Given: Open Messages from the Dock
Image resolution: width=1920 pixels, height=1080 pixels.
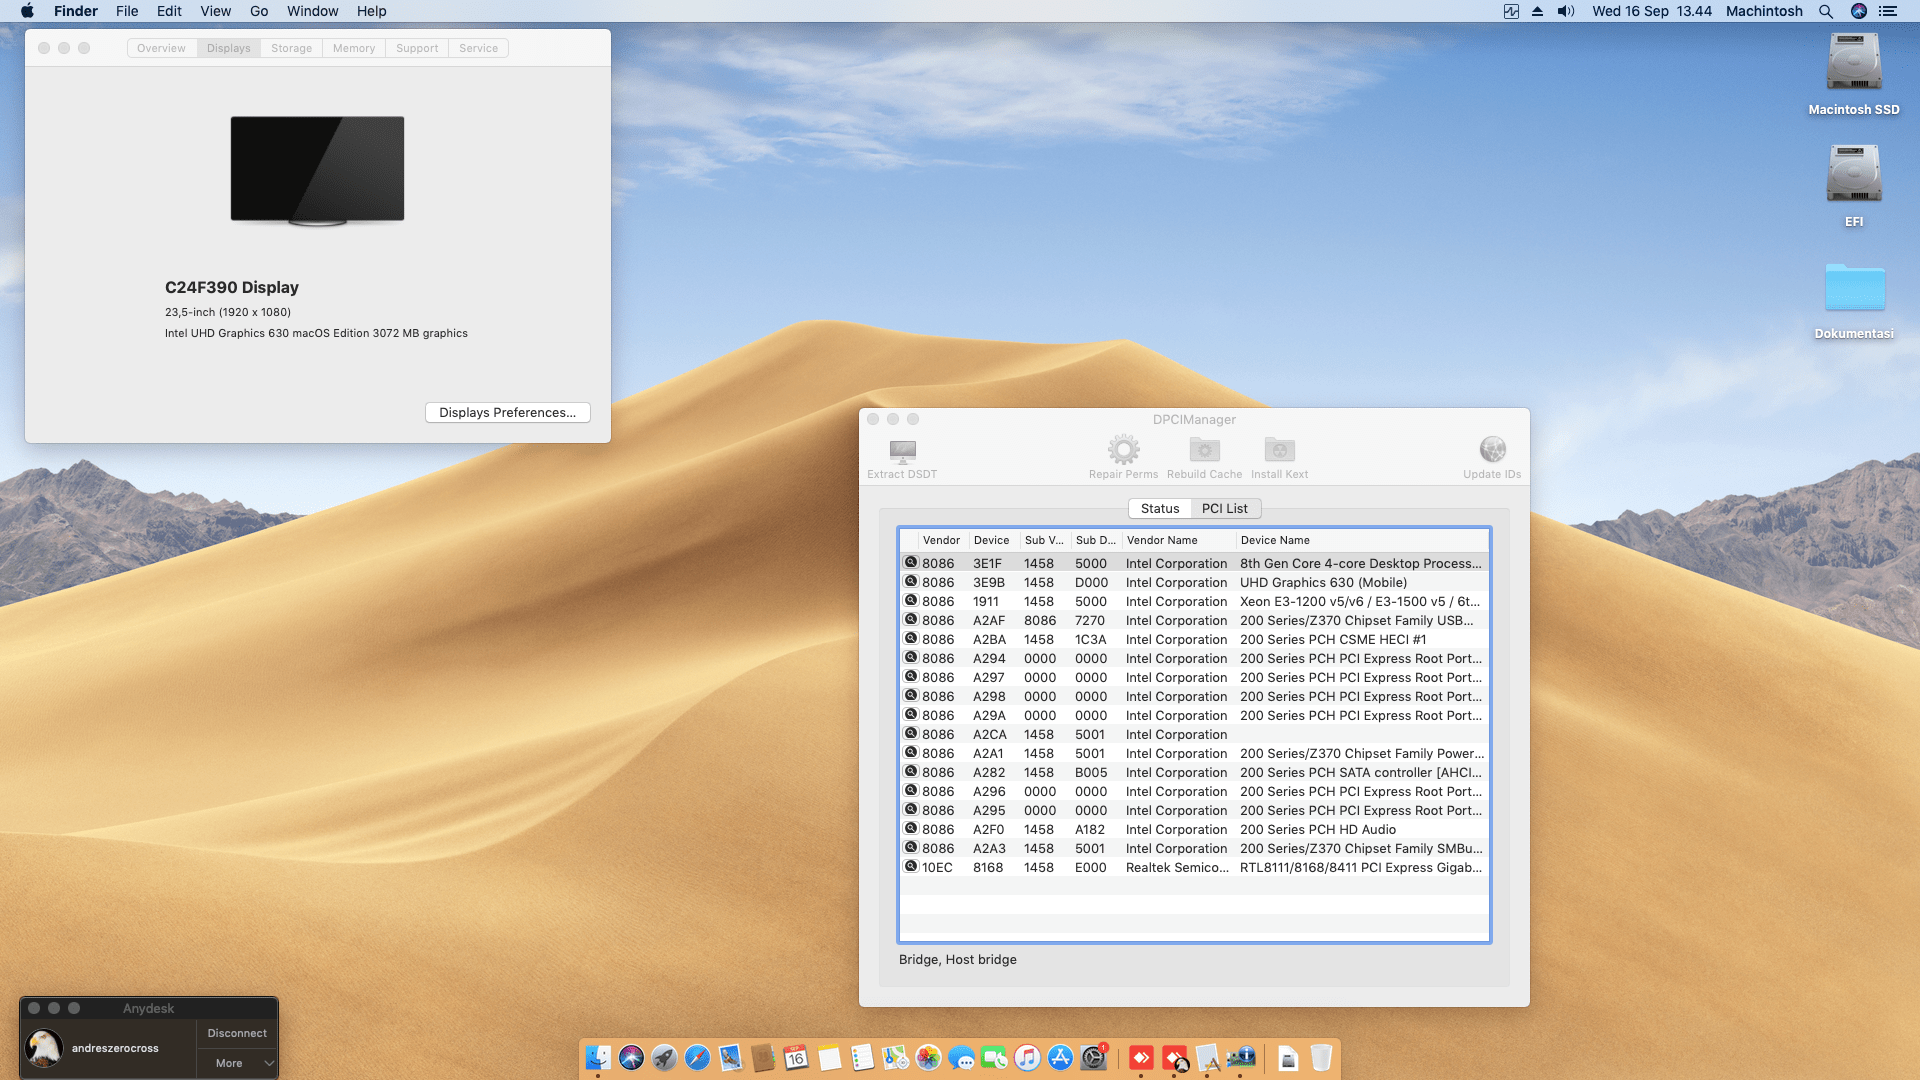Looking at the screenshot, I should (x=962, y=1057).
